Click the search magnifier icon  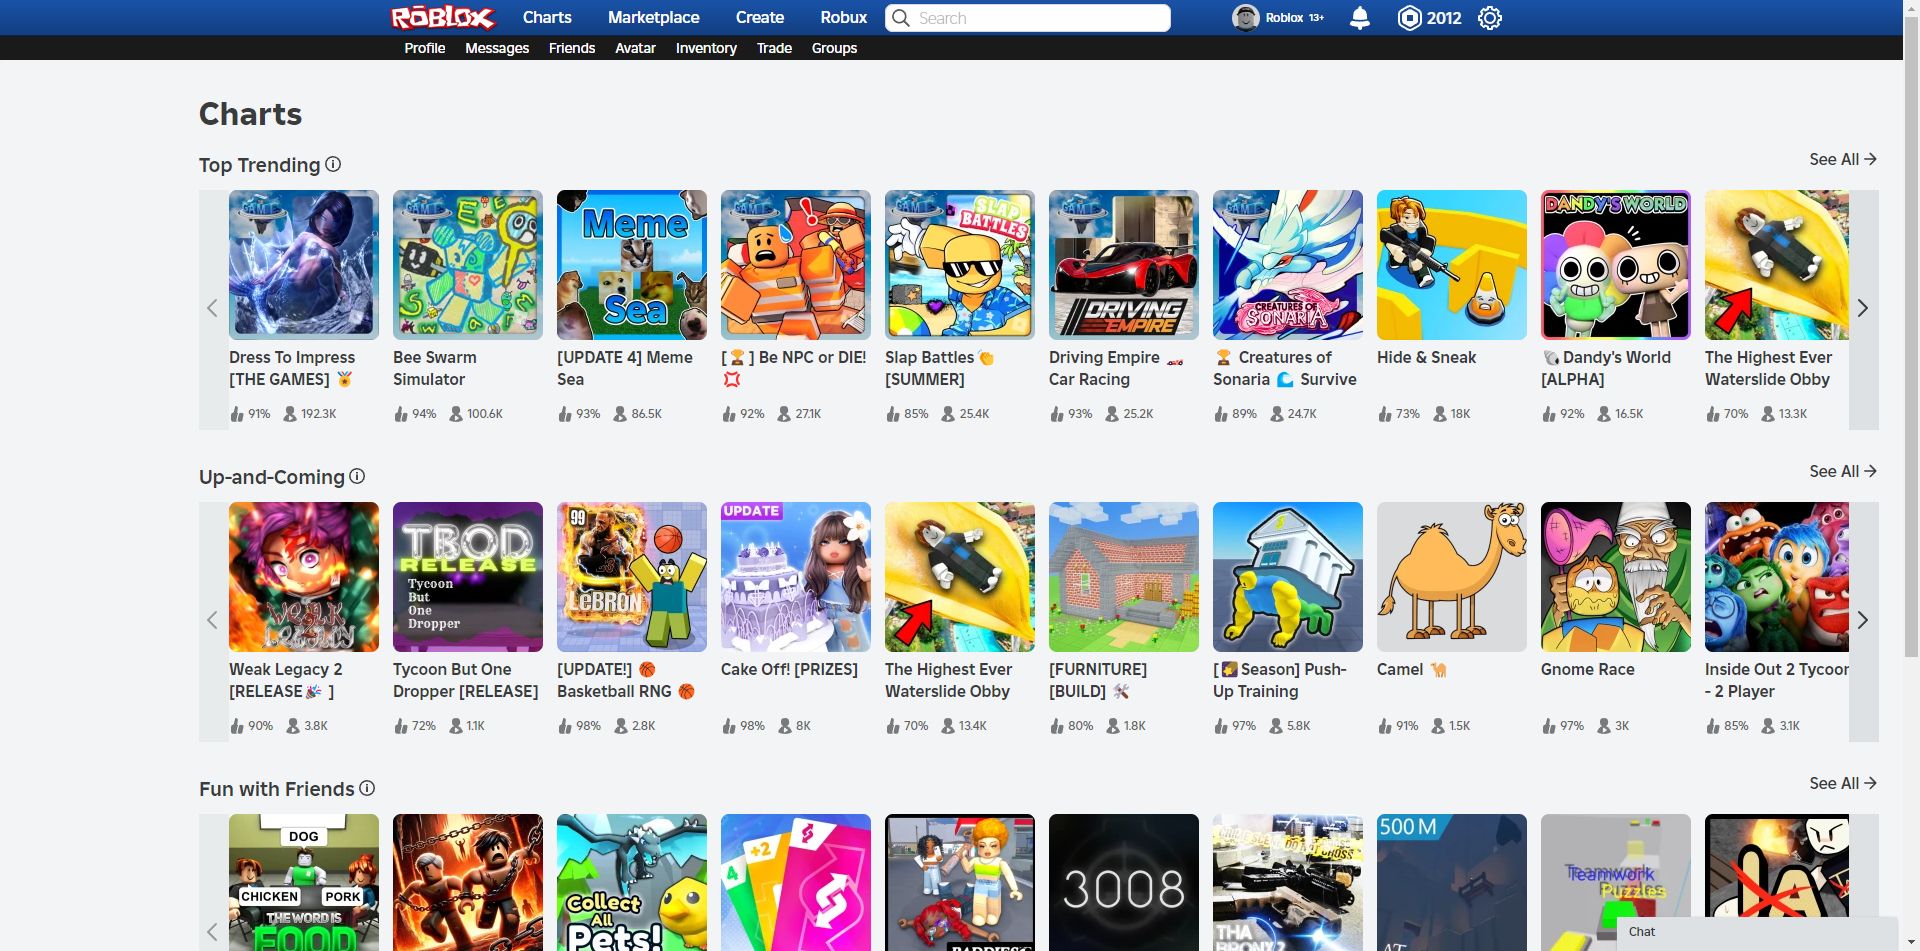pyautogui.click(x=900, y=18)
